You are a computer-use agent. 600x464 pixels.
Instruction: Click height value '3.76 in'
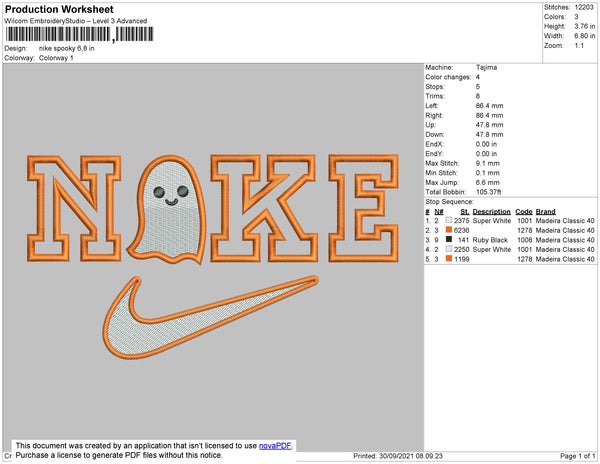584,26
